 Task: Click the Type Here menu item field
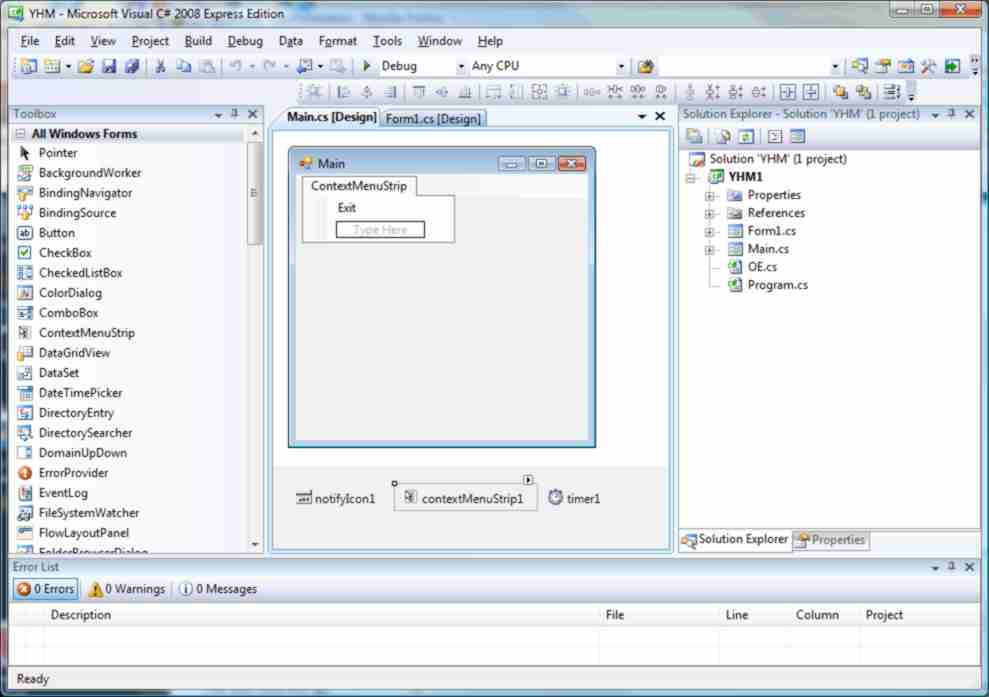(x=380, y=230)
